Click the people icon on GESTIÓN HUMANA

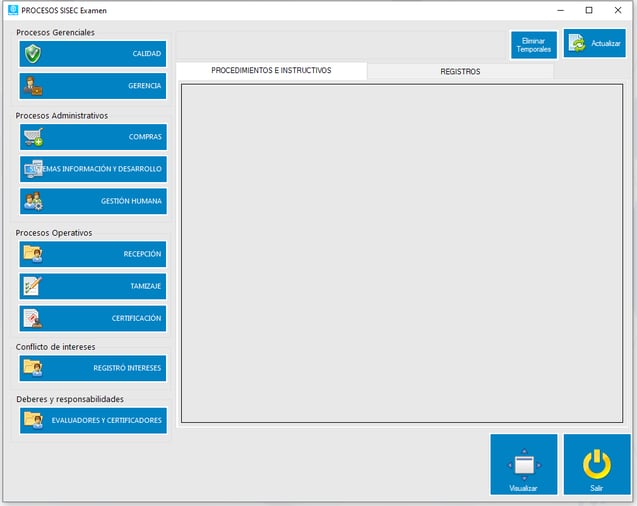coord(34,201)
